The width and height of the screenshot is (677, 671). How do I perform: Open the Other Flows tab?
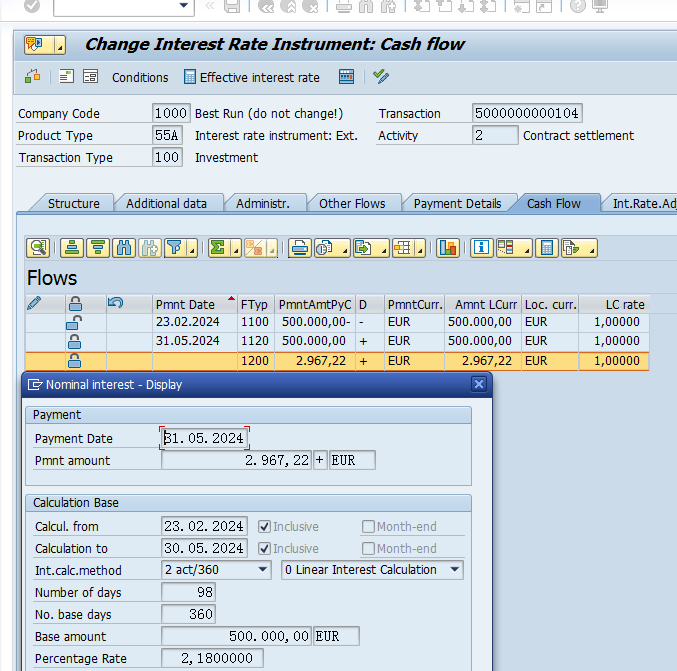tap(352, 203)
